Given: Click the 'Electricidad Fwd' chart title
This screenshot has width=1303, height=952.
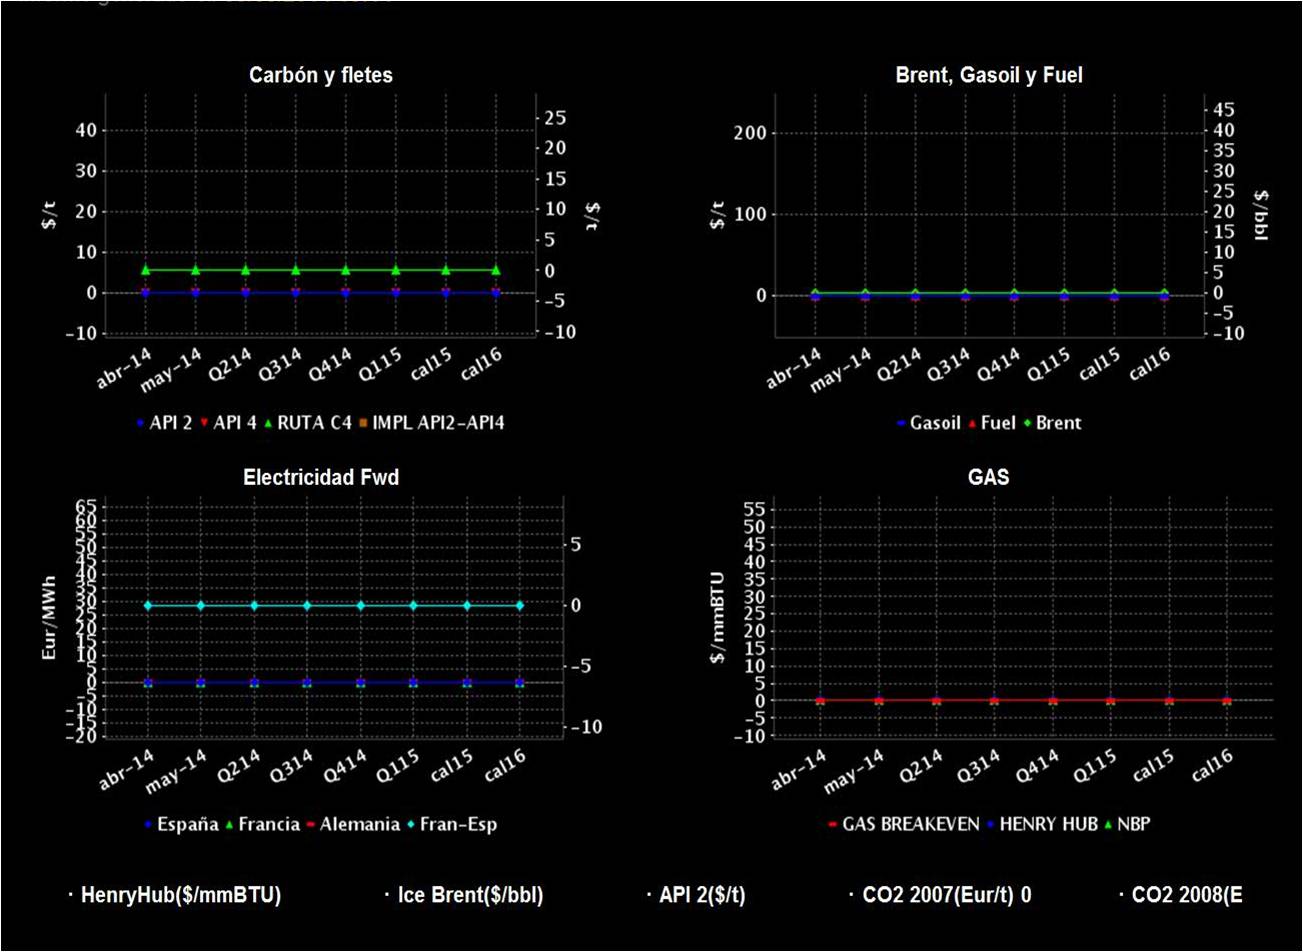Looking at the screenshot, I should click(x=321, y=478).
